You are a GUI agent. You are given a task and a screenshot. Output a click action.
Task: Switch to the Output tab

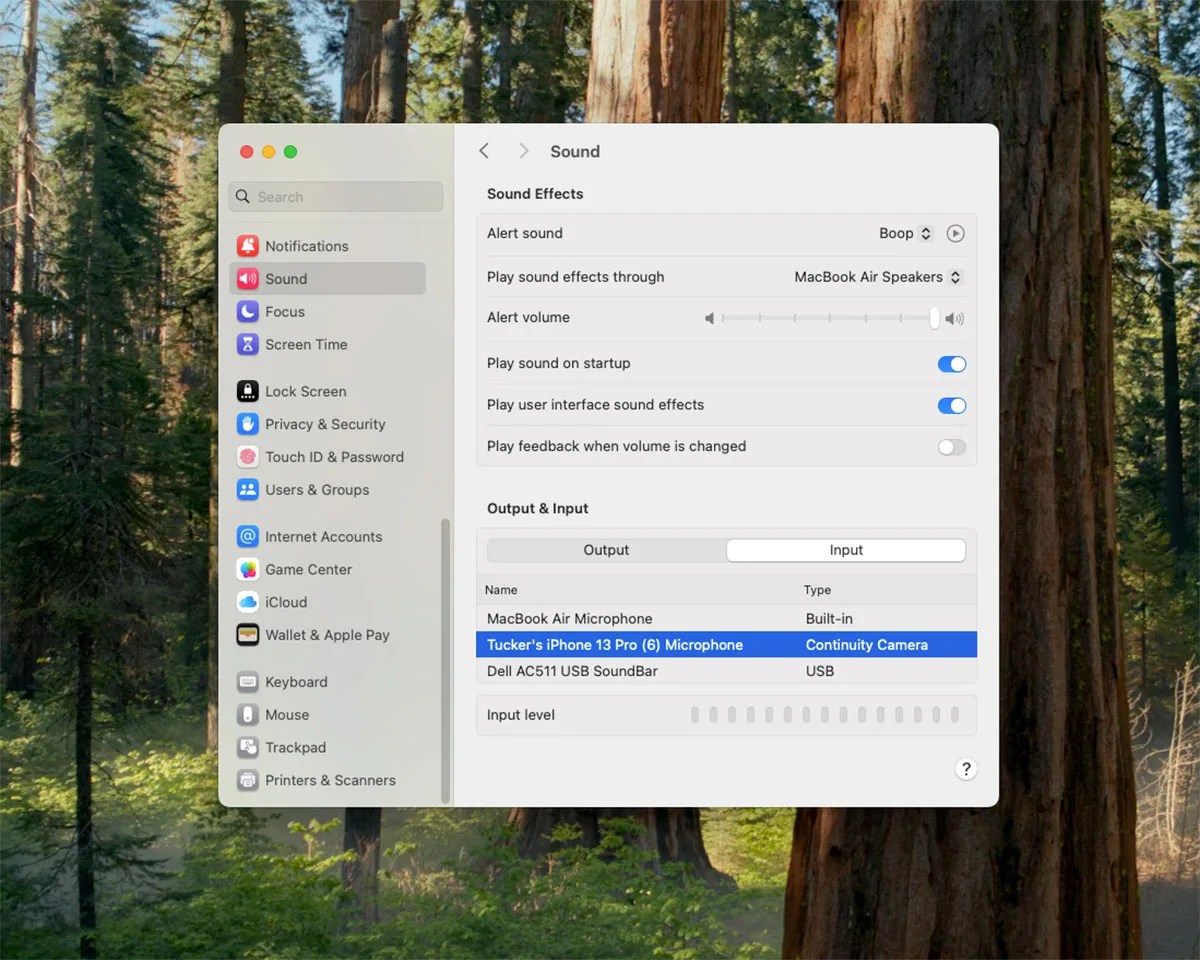click(606, 550)
